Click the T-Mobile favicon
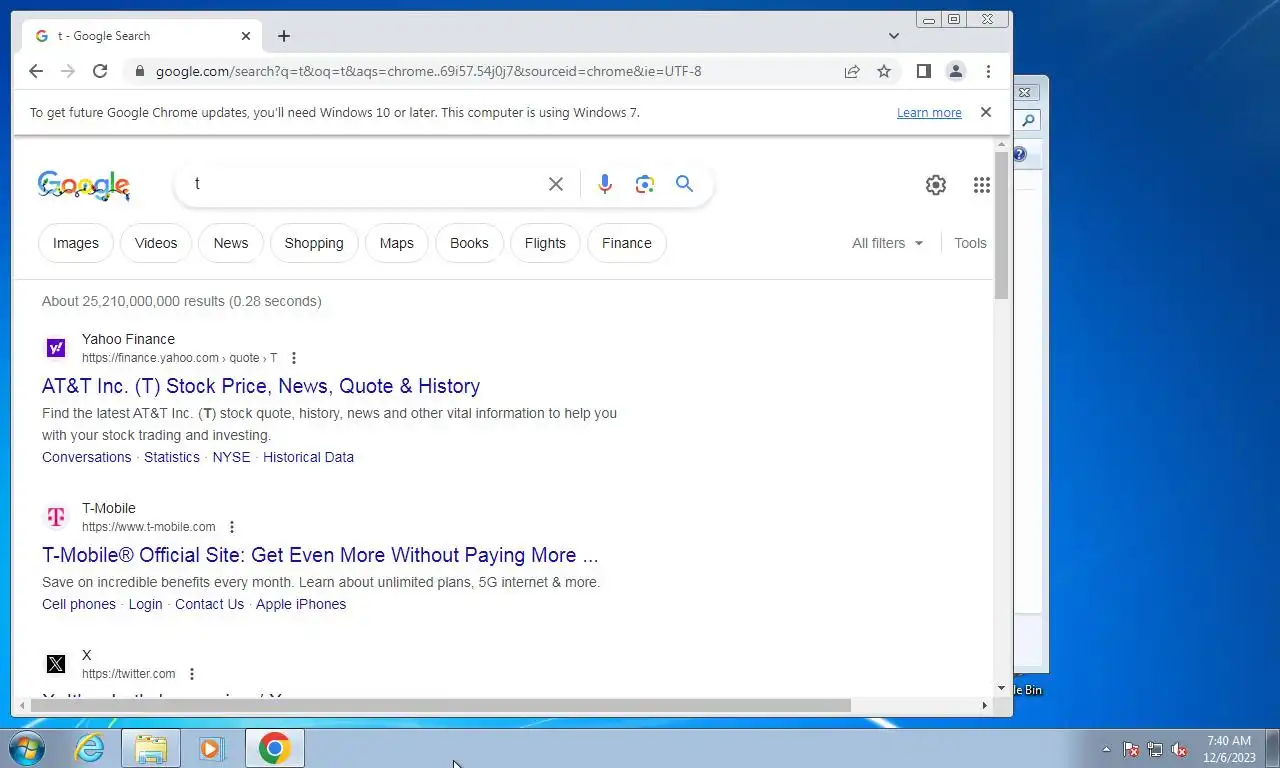The image size is (1280, 768). point(56,517)
